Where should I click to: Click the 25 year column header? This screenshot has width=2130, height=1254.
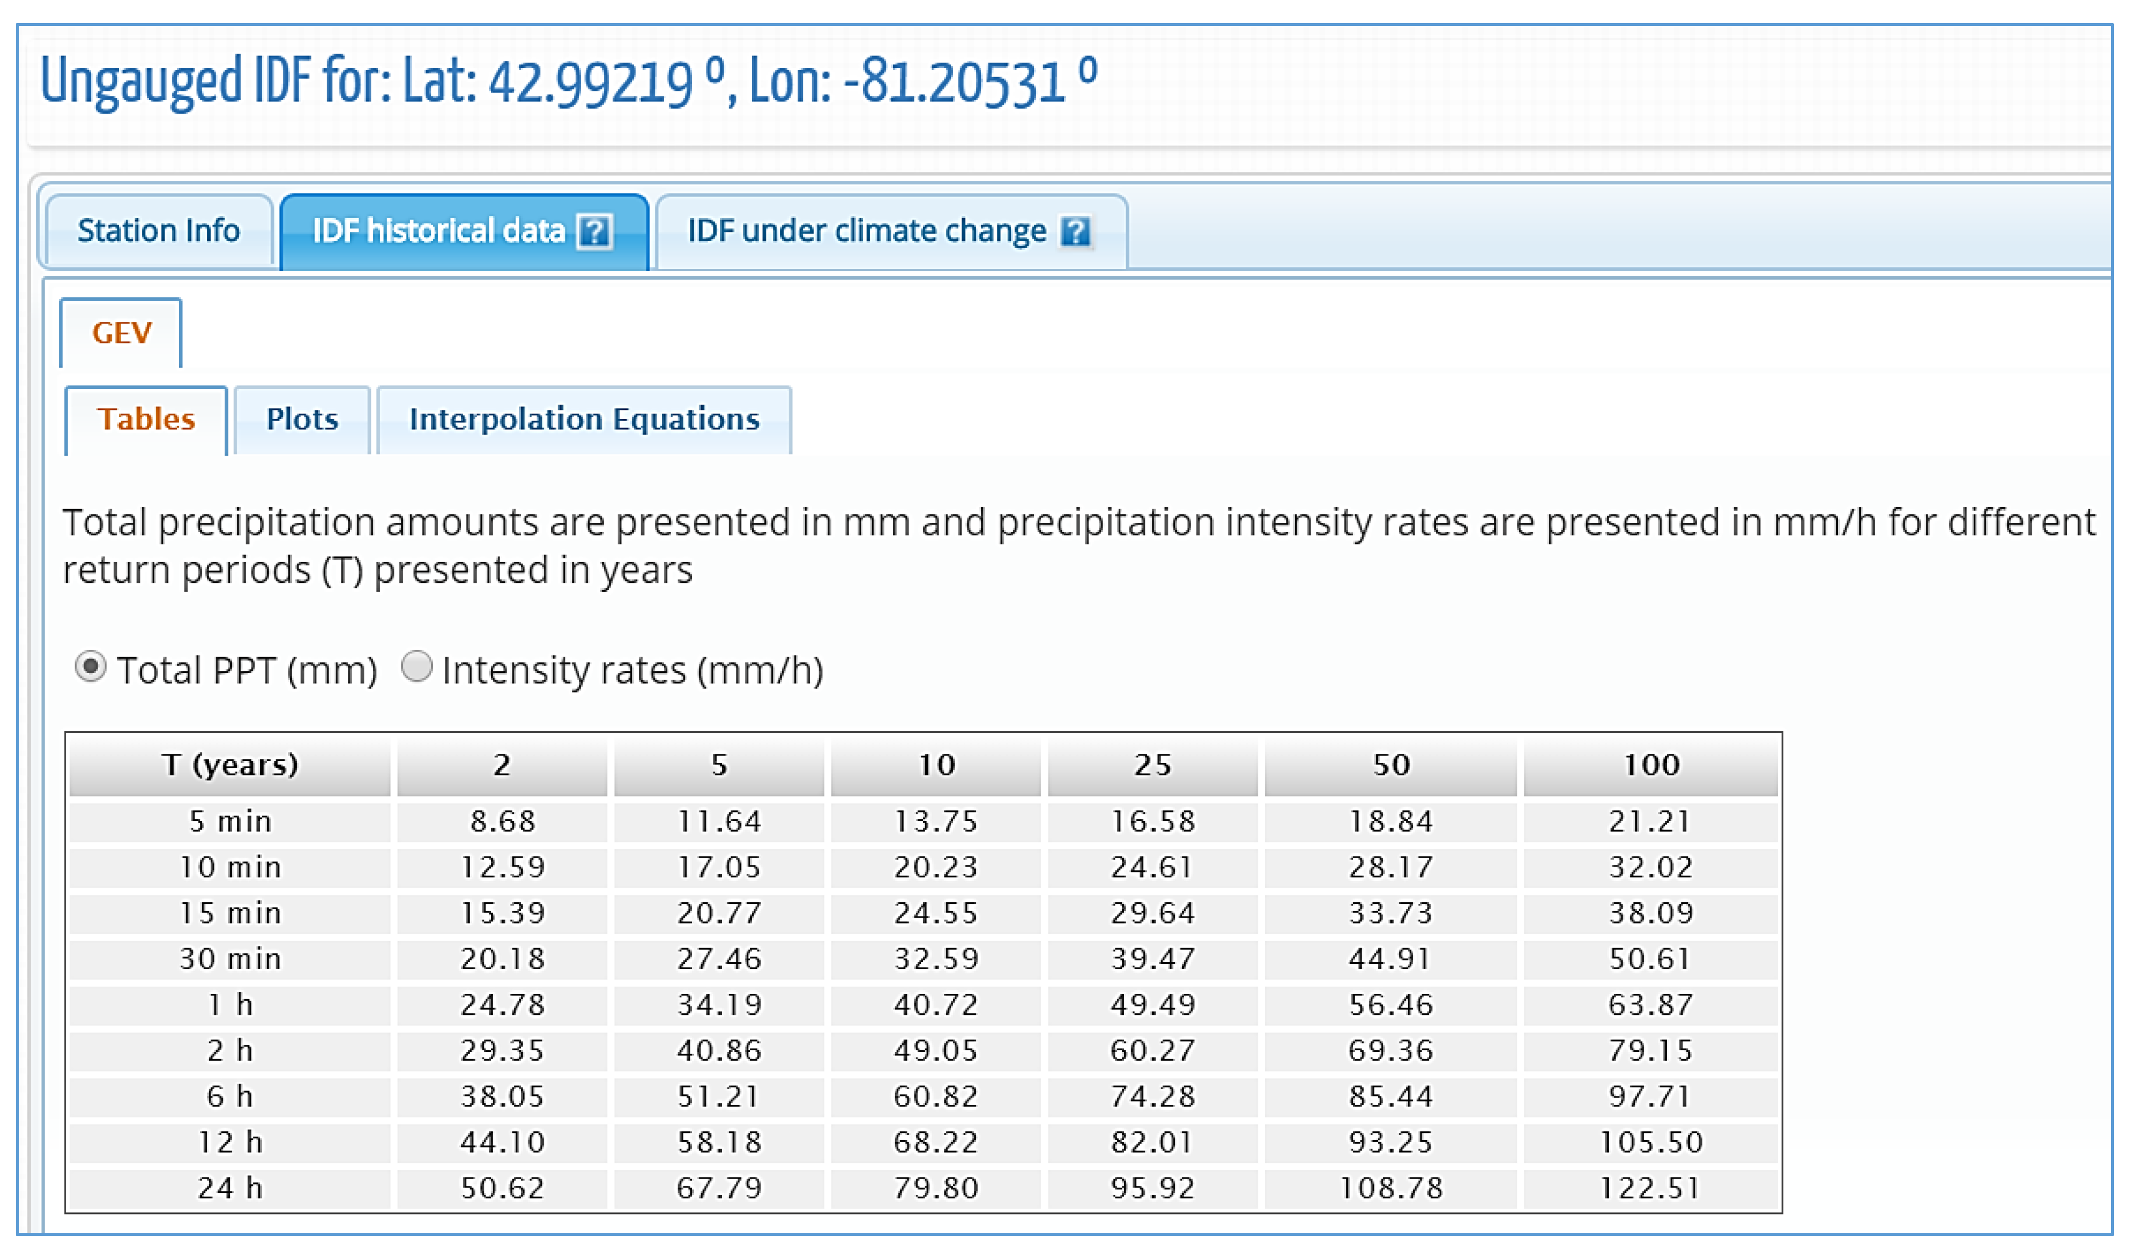click(1152, 765)
